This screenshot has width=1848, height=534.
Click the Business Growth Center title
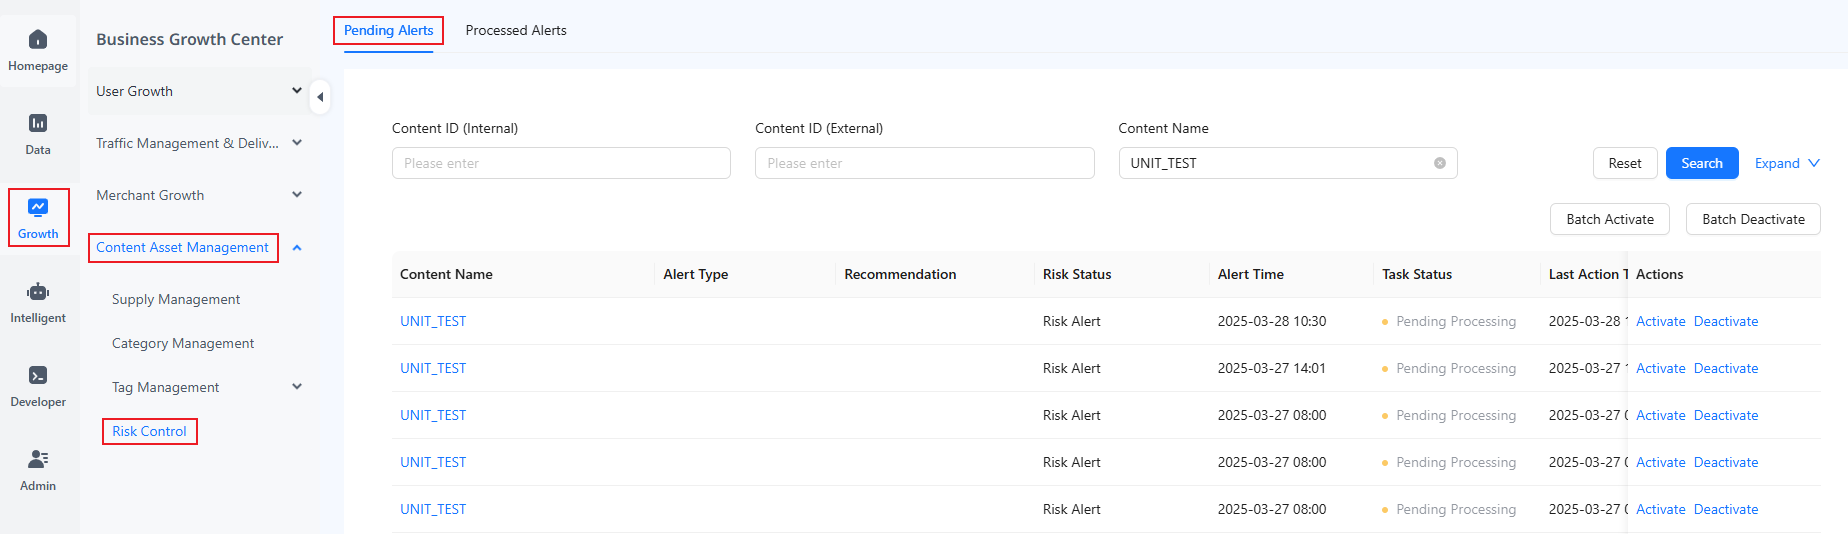(x=189, y=39)
